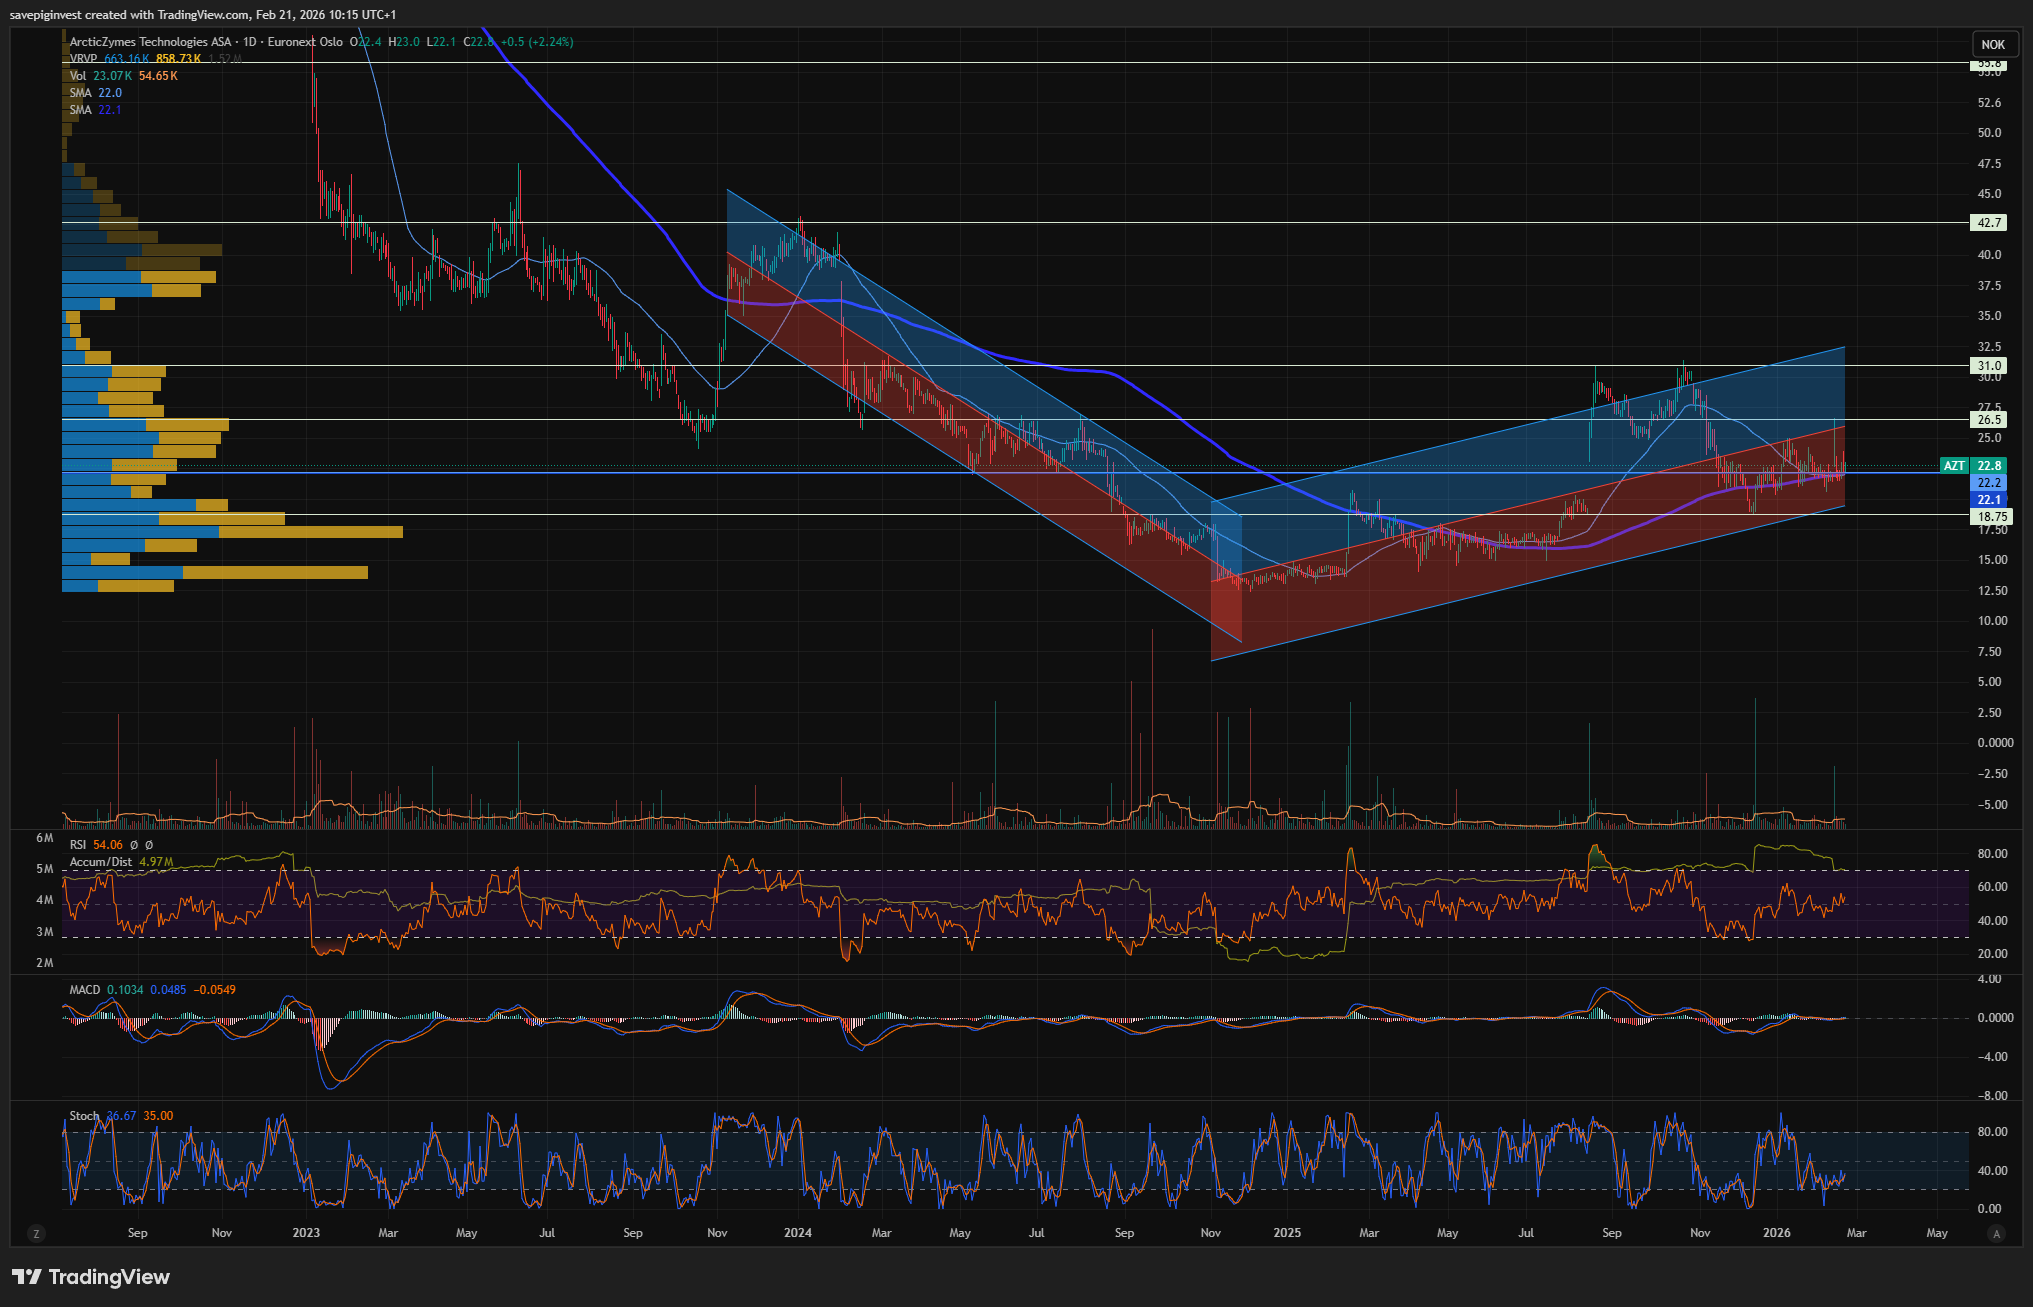Click the Z timezone button on time axis
The height and width of the screenshot is (1307, 2033).
[36, 1234]
